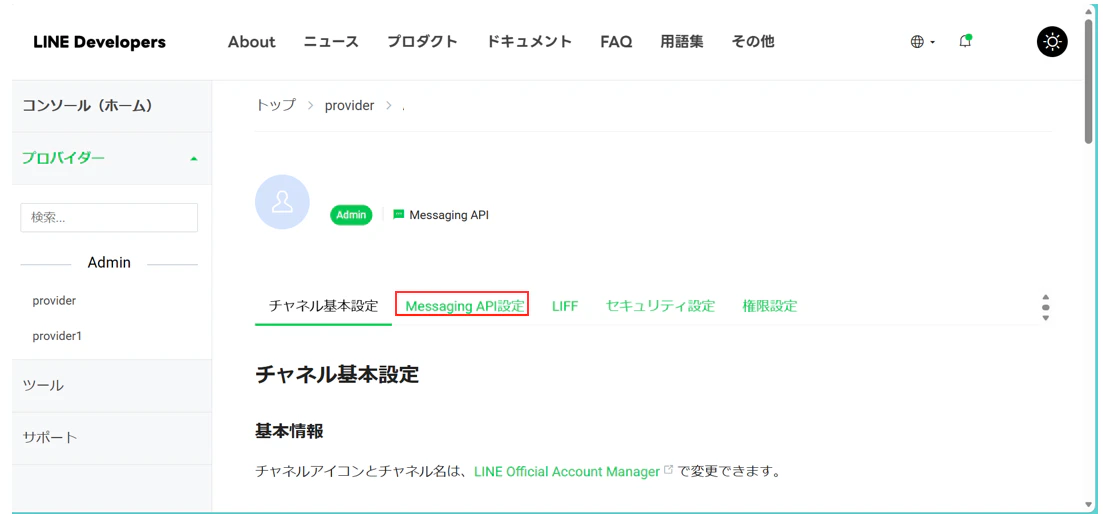The height and width of the screenshot is (514, 1103).
Task: Collapse the プロバイダー sidebar section
Action: (112, 158)
